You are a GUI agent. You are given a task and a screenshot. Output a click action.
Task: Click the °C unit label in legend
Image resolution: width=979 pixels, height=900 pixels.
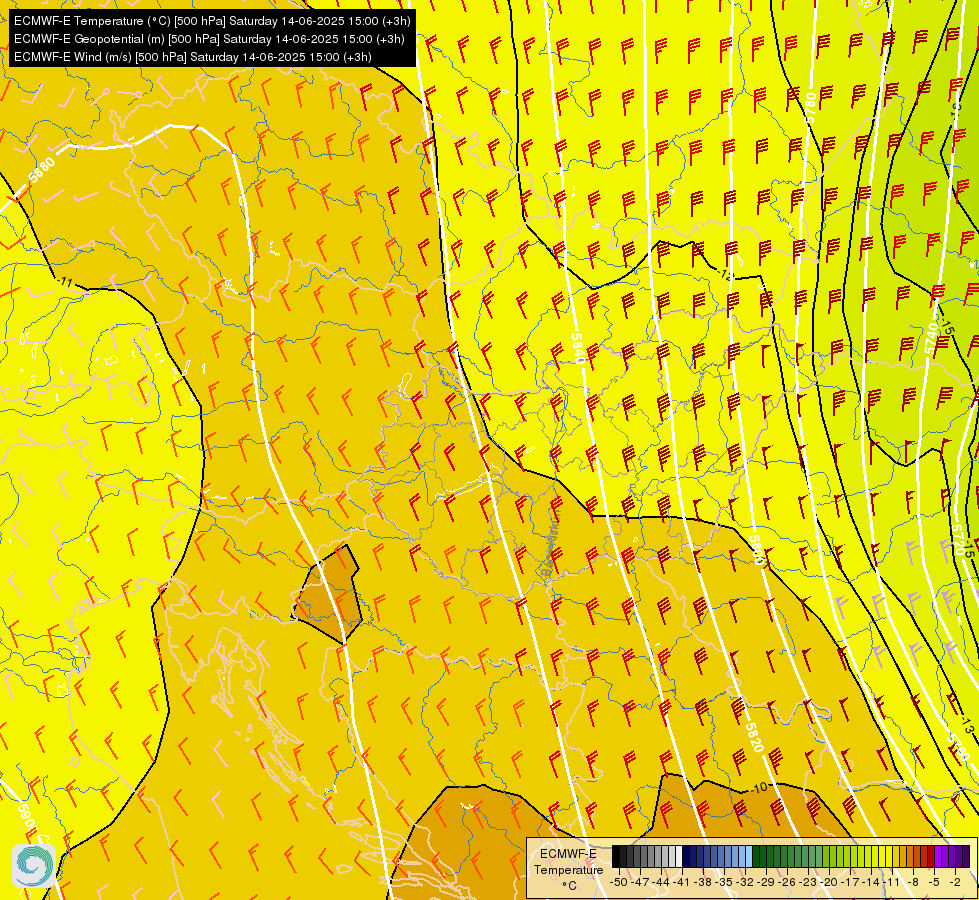click(569, 886)
